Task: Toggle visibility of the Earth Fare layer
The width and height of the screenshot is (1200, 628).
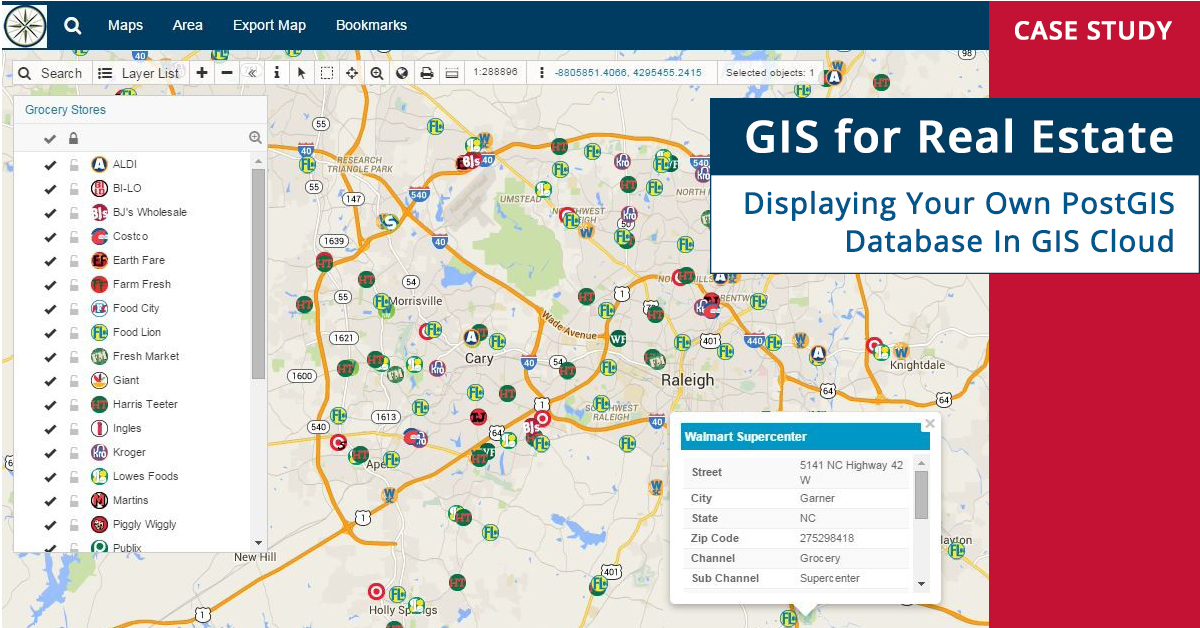Action: pos(50,260)
